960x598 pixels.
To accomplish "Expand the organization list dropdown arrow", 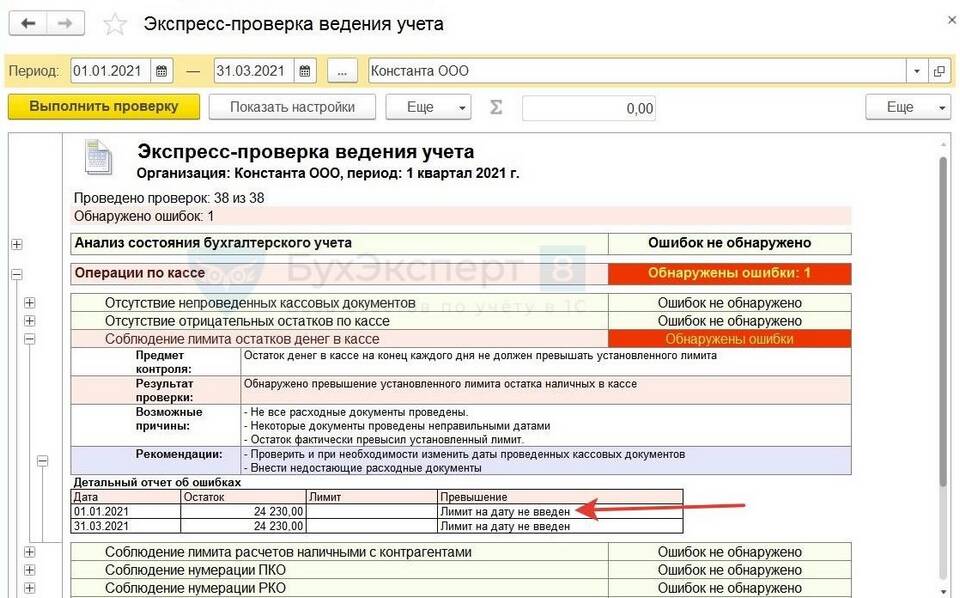I will (917, 71).
